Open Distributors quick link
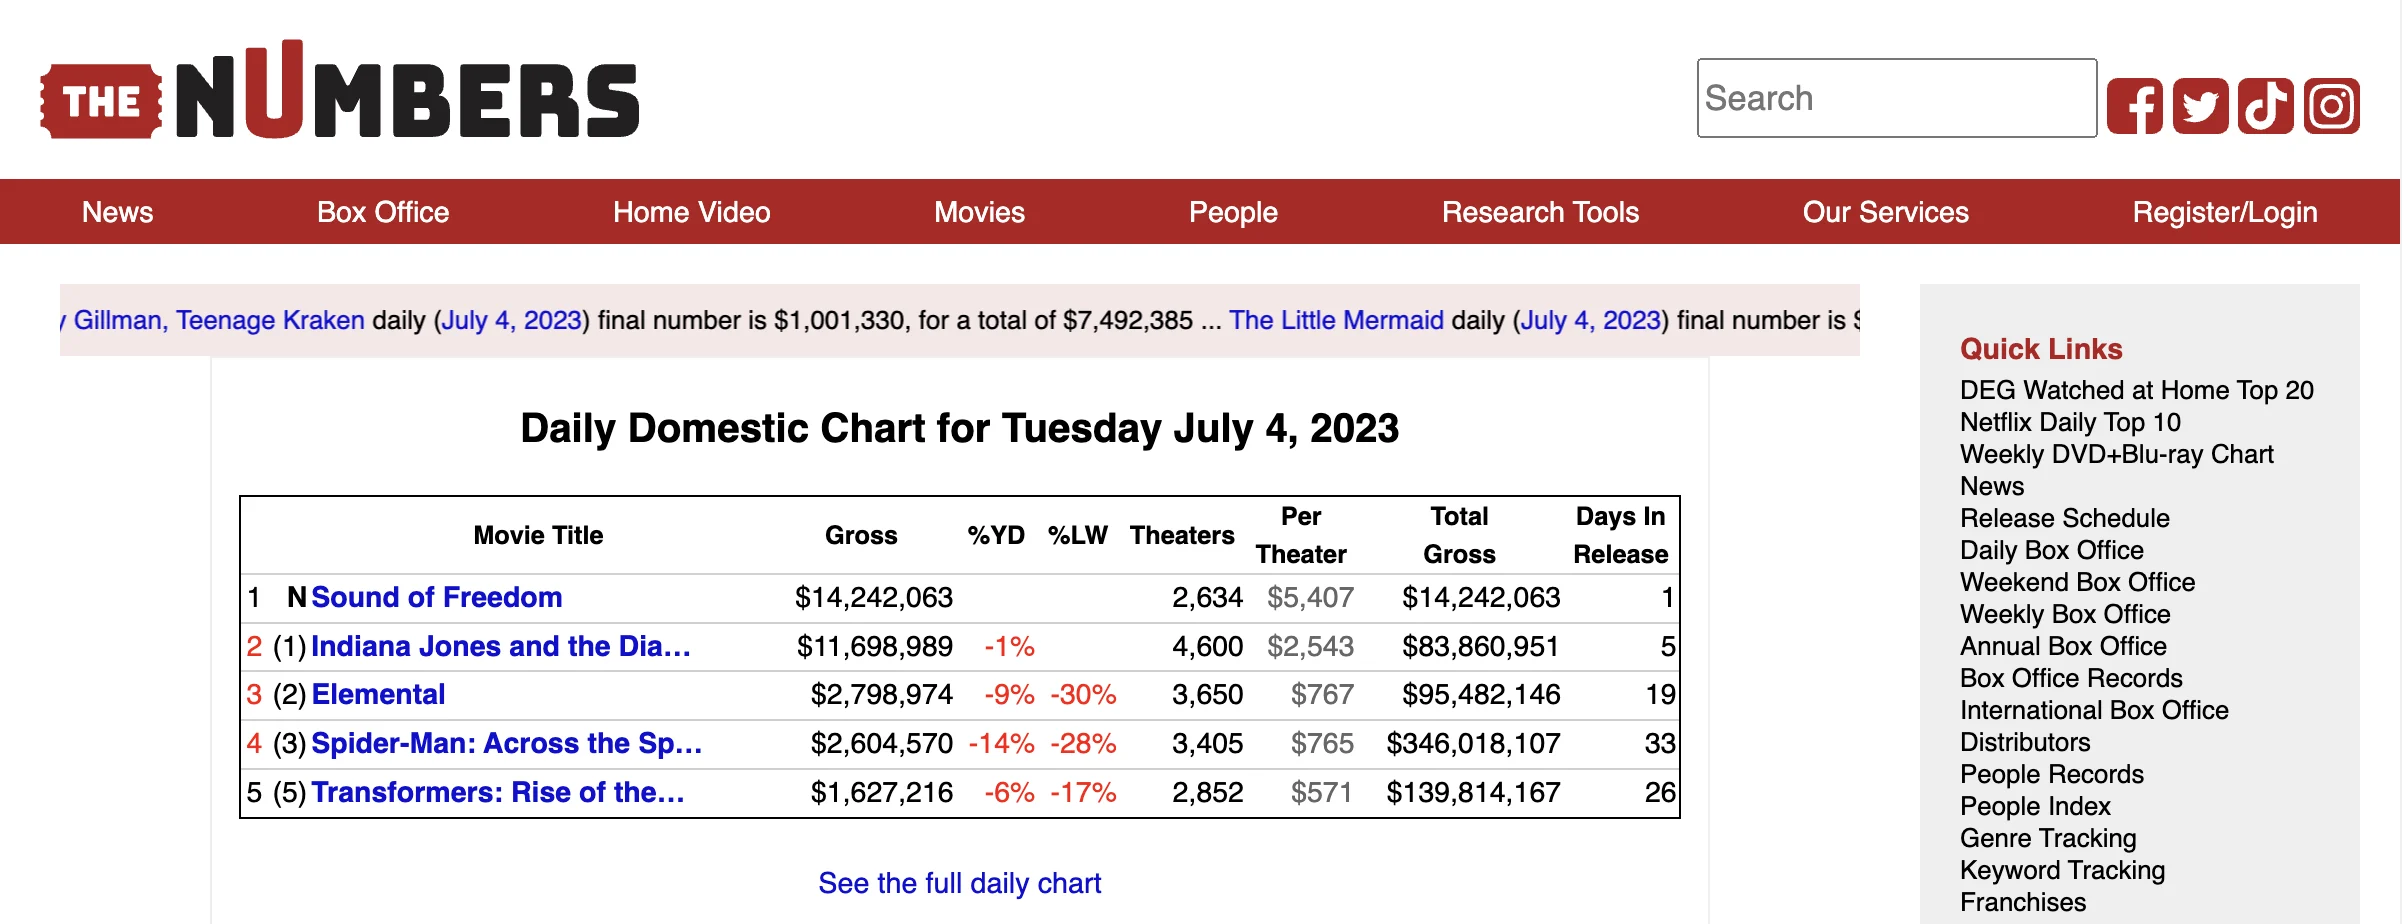The image size is (2402, 924). pyautogui.click(x=2025, y=742)
